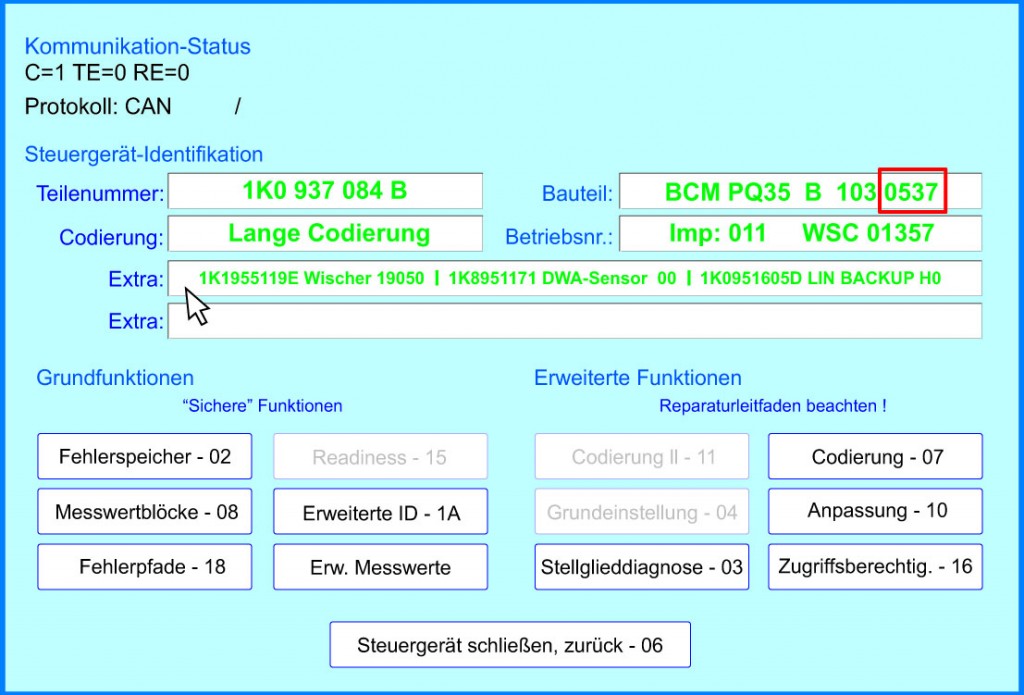
Task: Select the Readiness - 15 button
Action: pyautogui.click(x=380, y=457)
